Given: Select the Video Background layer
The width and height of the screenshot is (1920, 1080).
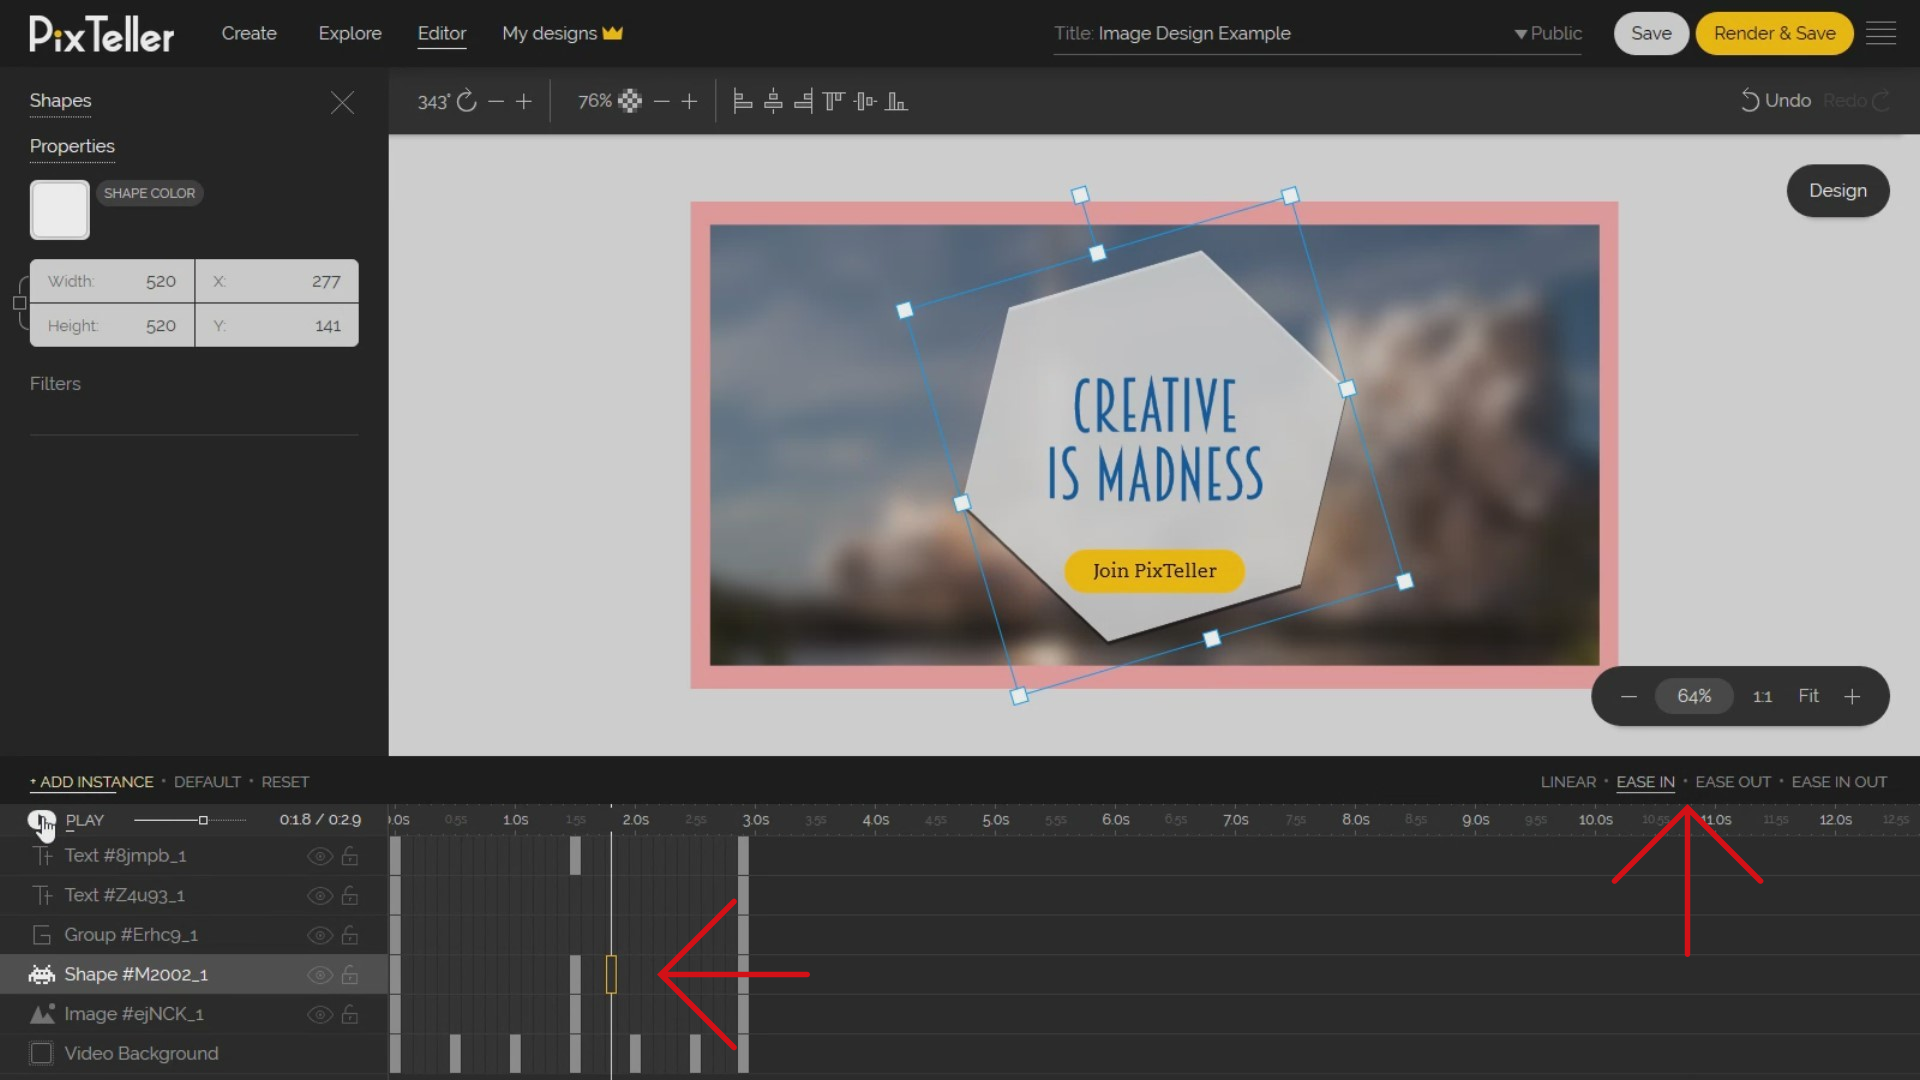Looking at the screenshot, I should (194, 1054).
